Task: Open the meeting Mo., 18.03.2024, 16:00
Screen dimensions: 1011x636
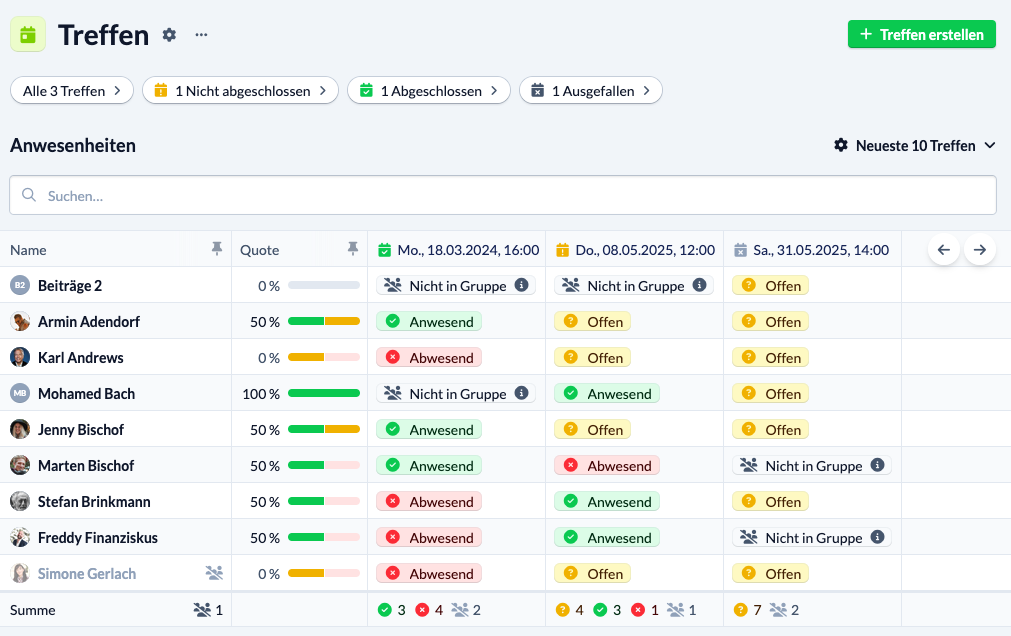Action: 468,250
